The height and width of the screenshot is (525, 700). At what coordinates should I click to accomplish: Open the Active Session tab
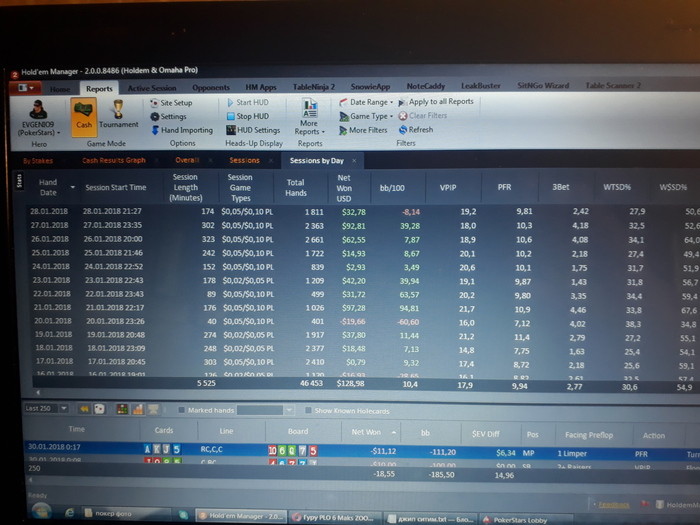coord(152,88)
